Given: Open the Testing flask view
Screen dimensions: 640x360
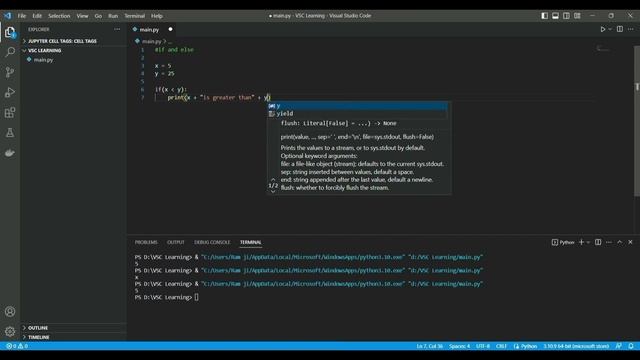Looking at the screenshot, I should point(10,133).
